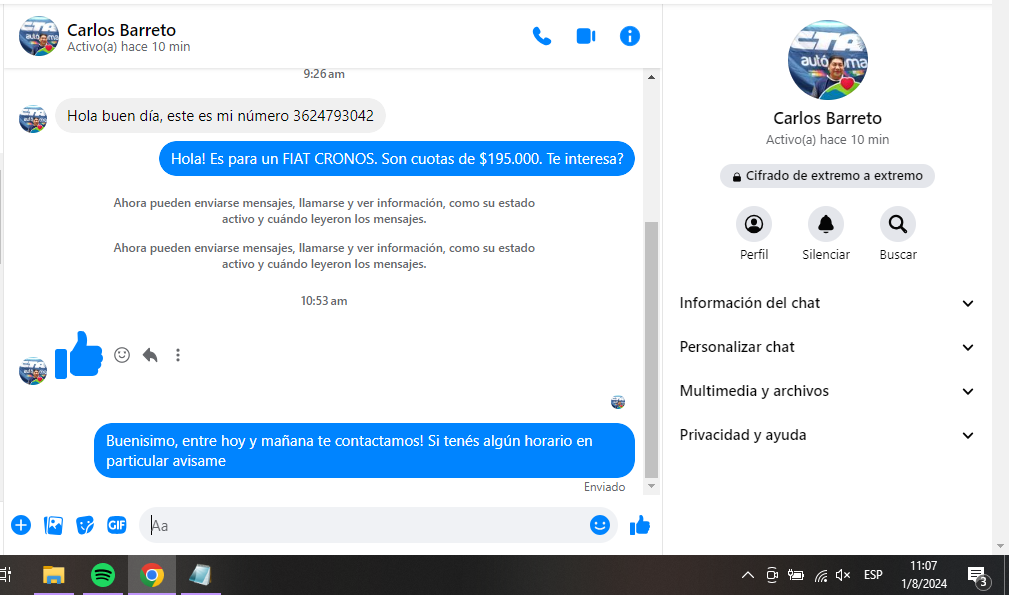This screenshot has width=1009, height=595.
Task: Open the GIF picker
Action: (117, 525)
